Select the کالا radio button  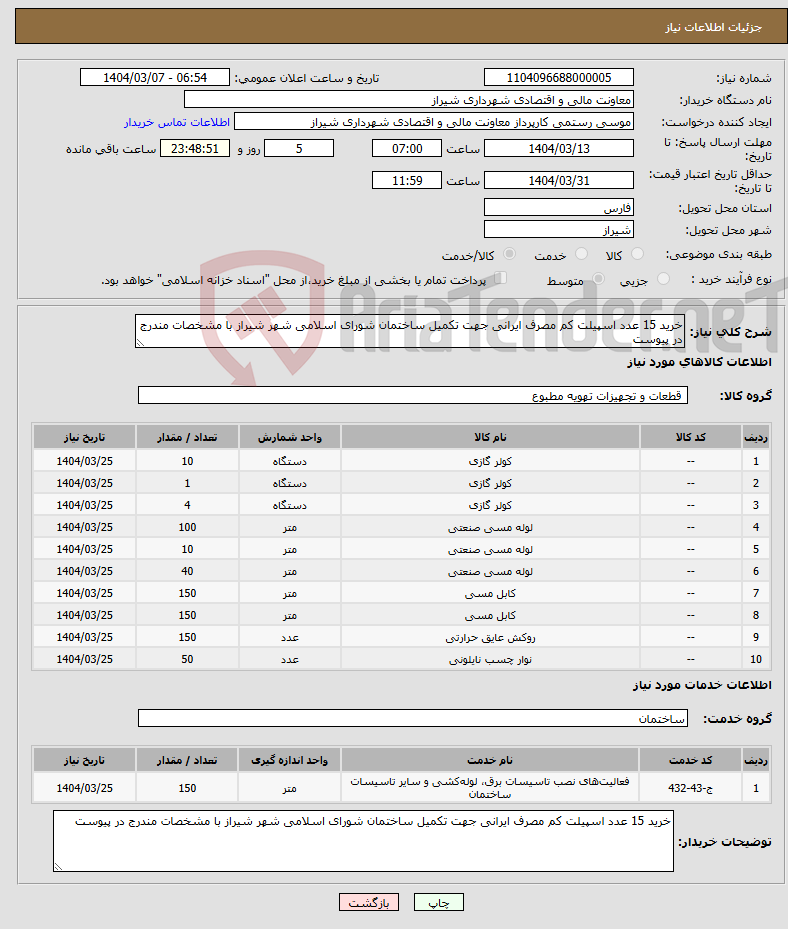638,254
